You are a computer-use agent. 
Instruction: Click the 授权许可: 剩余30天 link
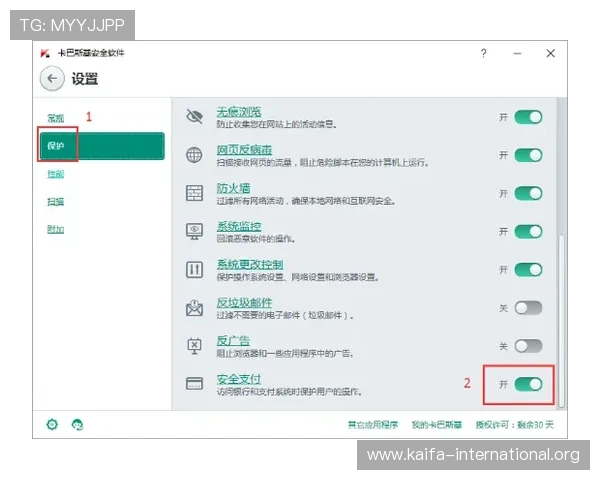515,424
